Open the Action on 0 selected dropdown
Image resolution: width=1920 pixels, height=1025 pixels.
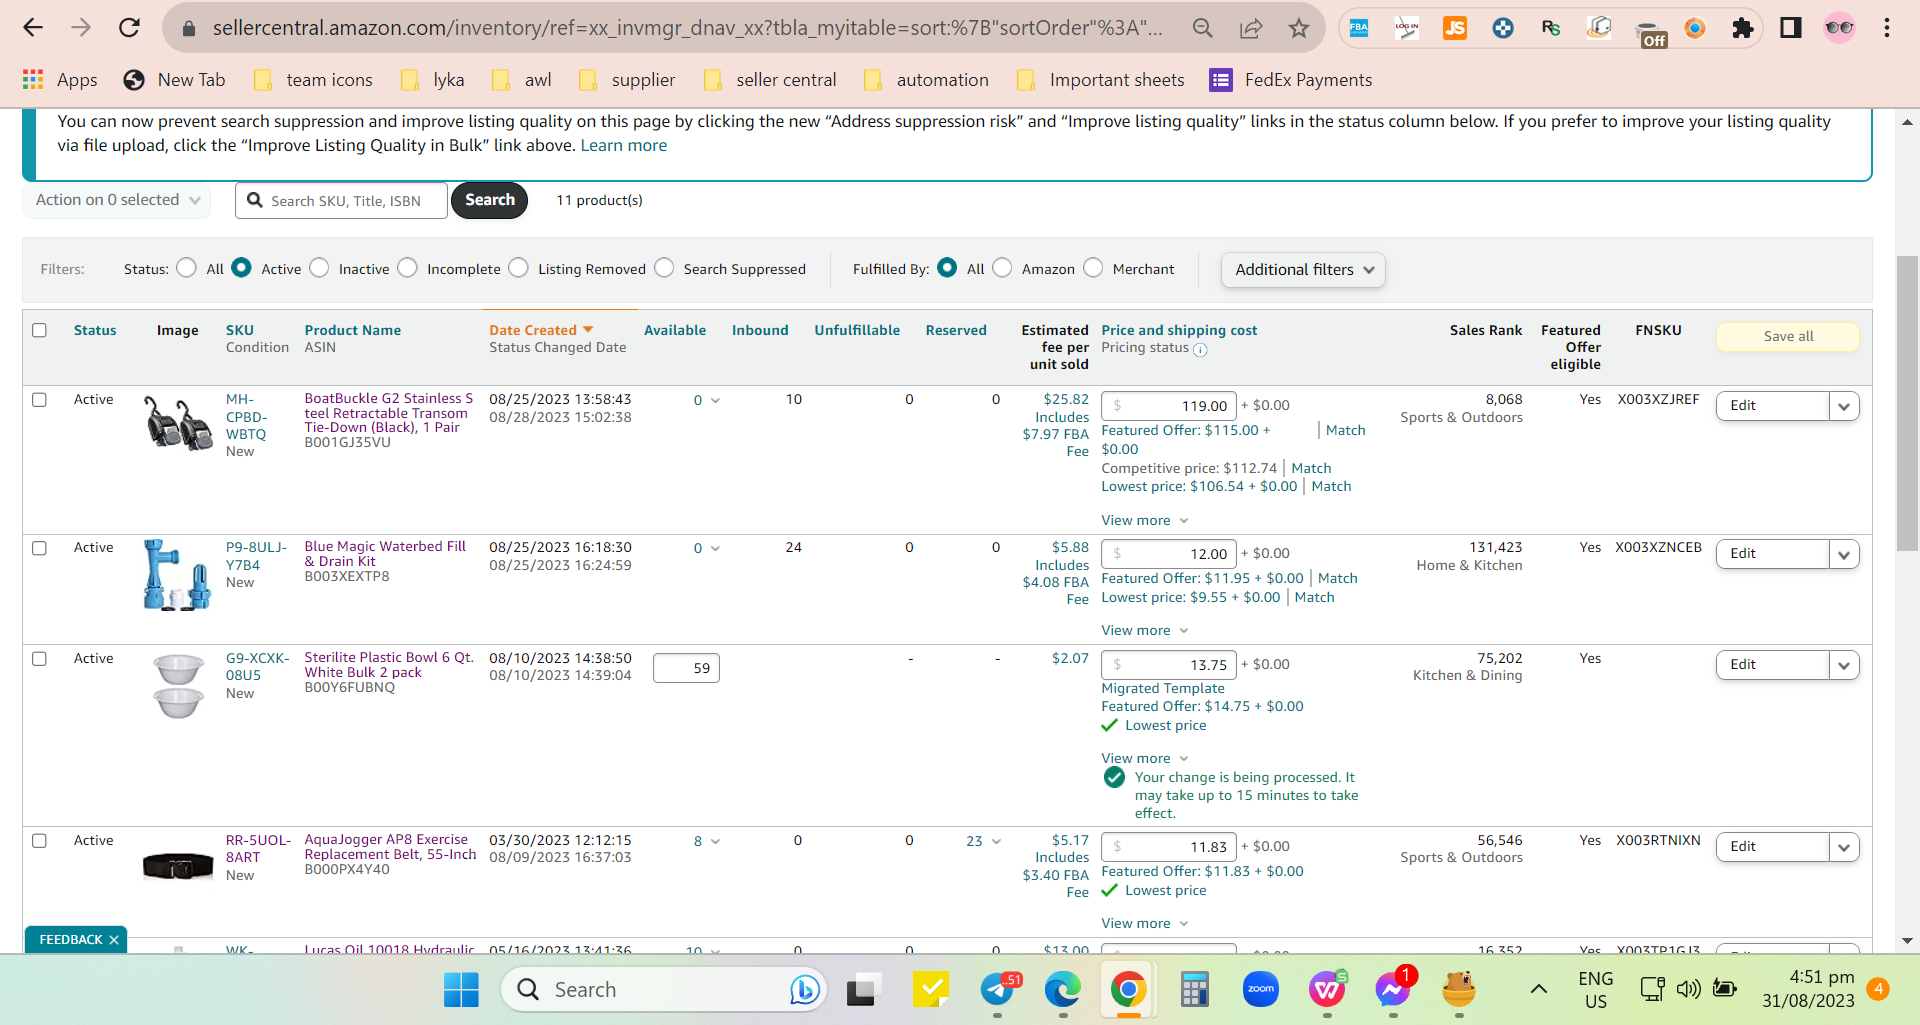(118, 200)
